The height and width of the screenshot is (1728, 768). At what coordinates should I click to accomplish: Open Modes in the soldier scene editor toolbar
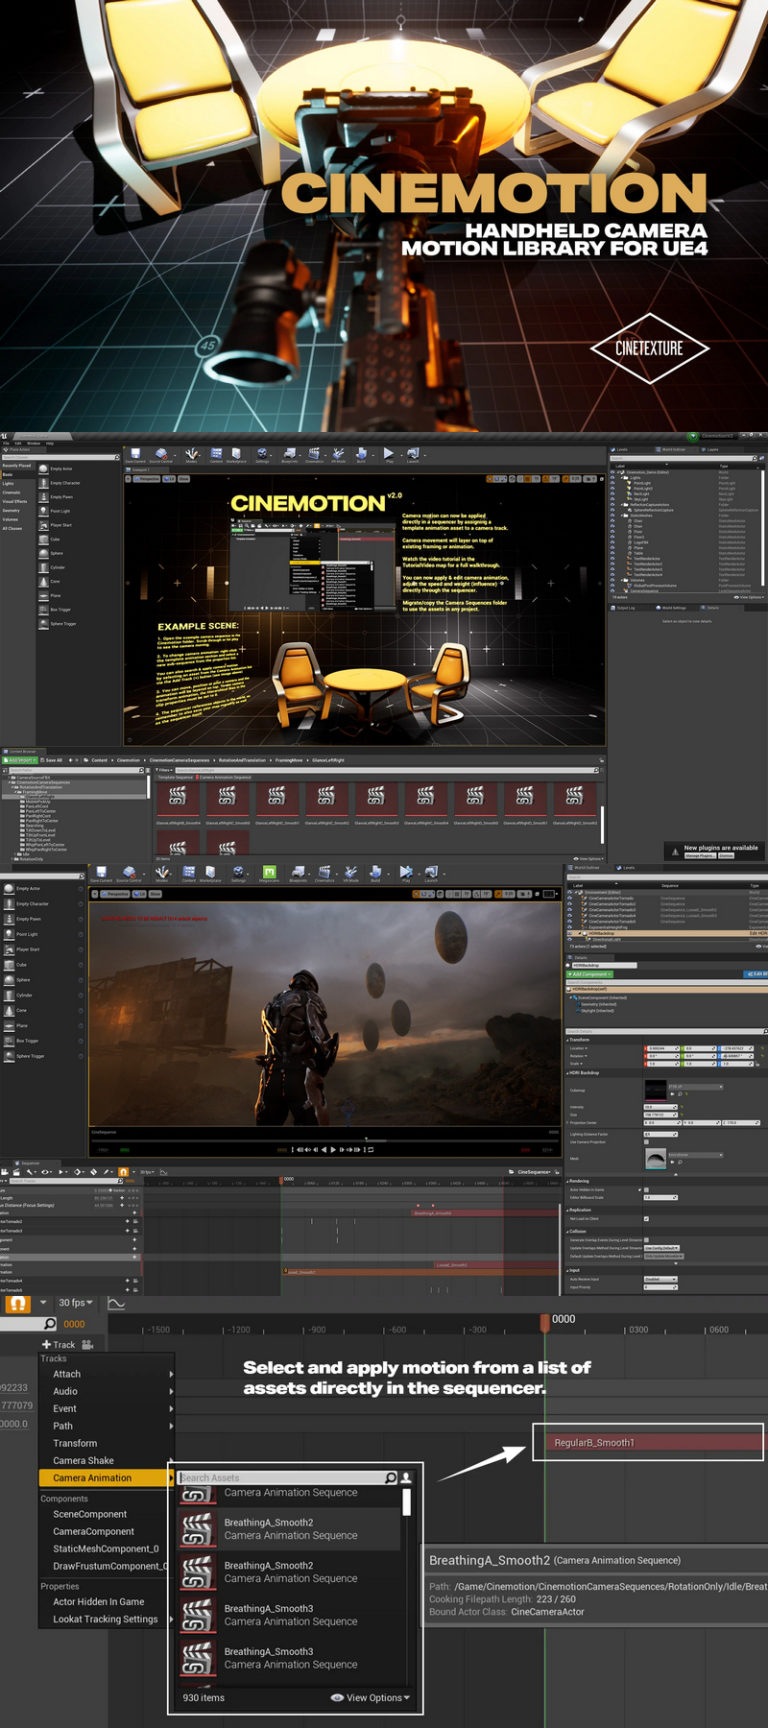point(161,873)
